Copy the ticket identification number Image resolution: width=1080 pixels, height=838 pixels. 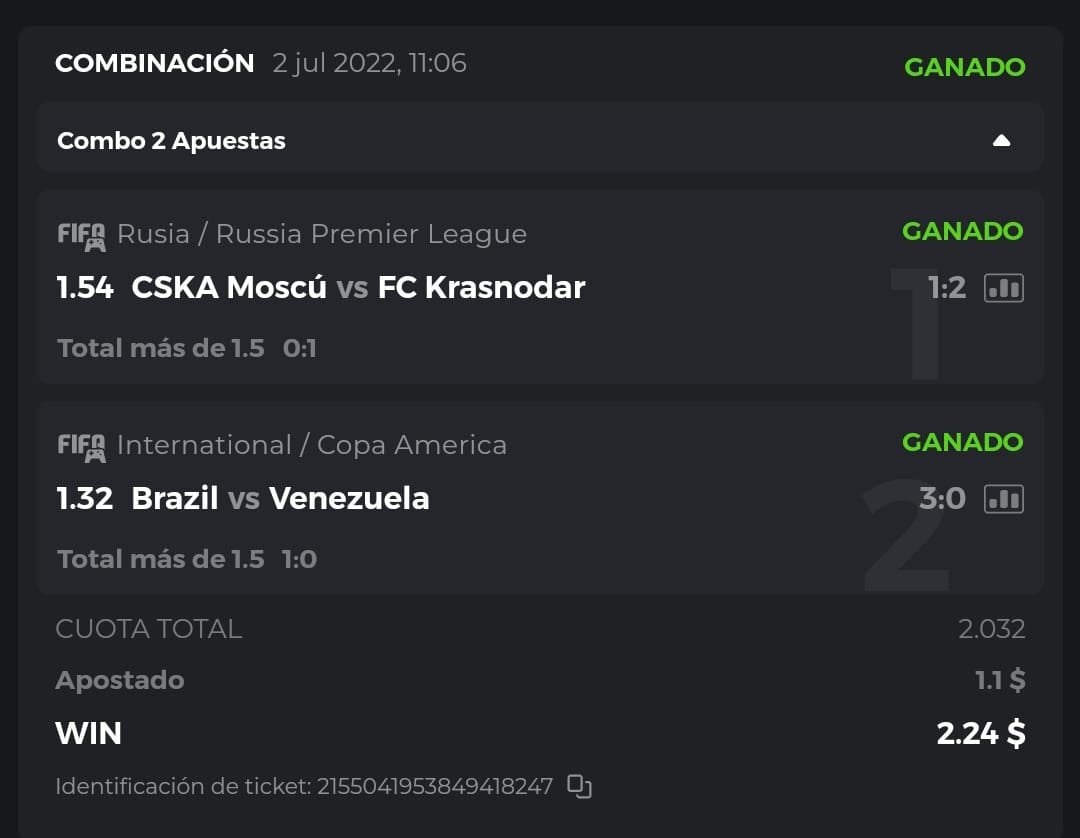(579, 786)
